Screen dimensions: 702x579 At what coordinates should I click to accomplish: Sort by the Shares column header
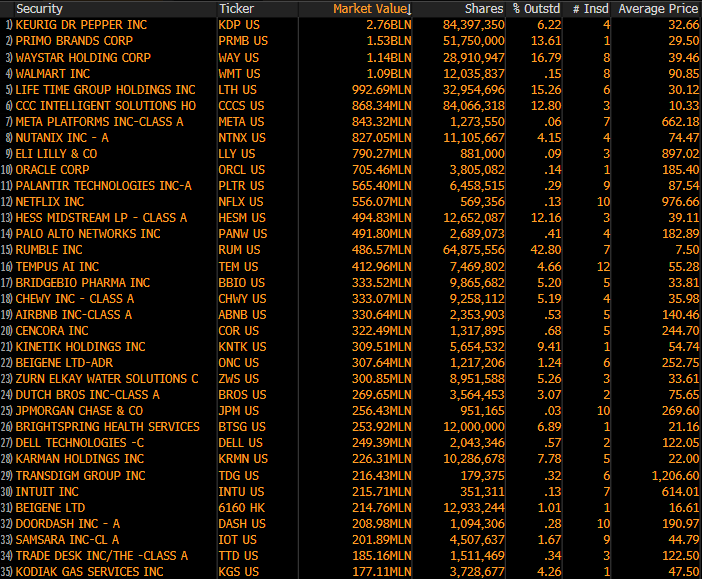484,9
